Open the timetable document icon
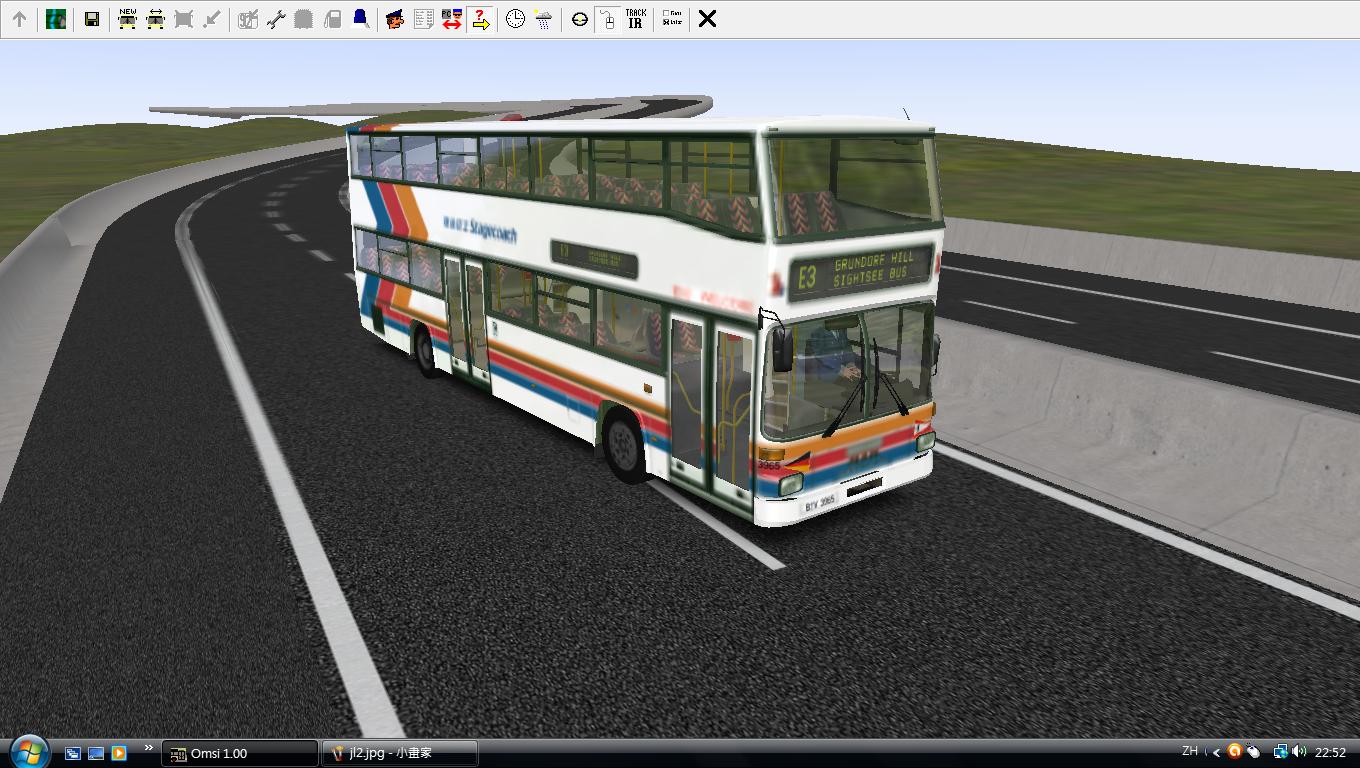This screenshot has height=768, width=1360. point(423,19)
